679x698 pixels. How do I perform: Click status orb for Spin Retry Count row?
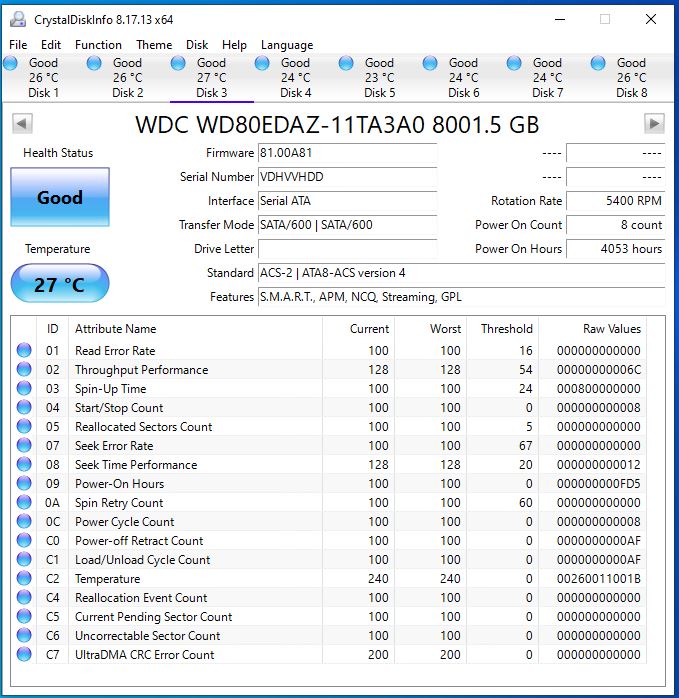coord(24,502)
